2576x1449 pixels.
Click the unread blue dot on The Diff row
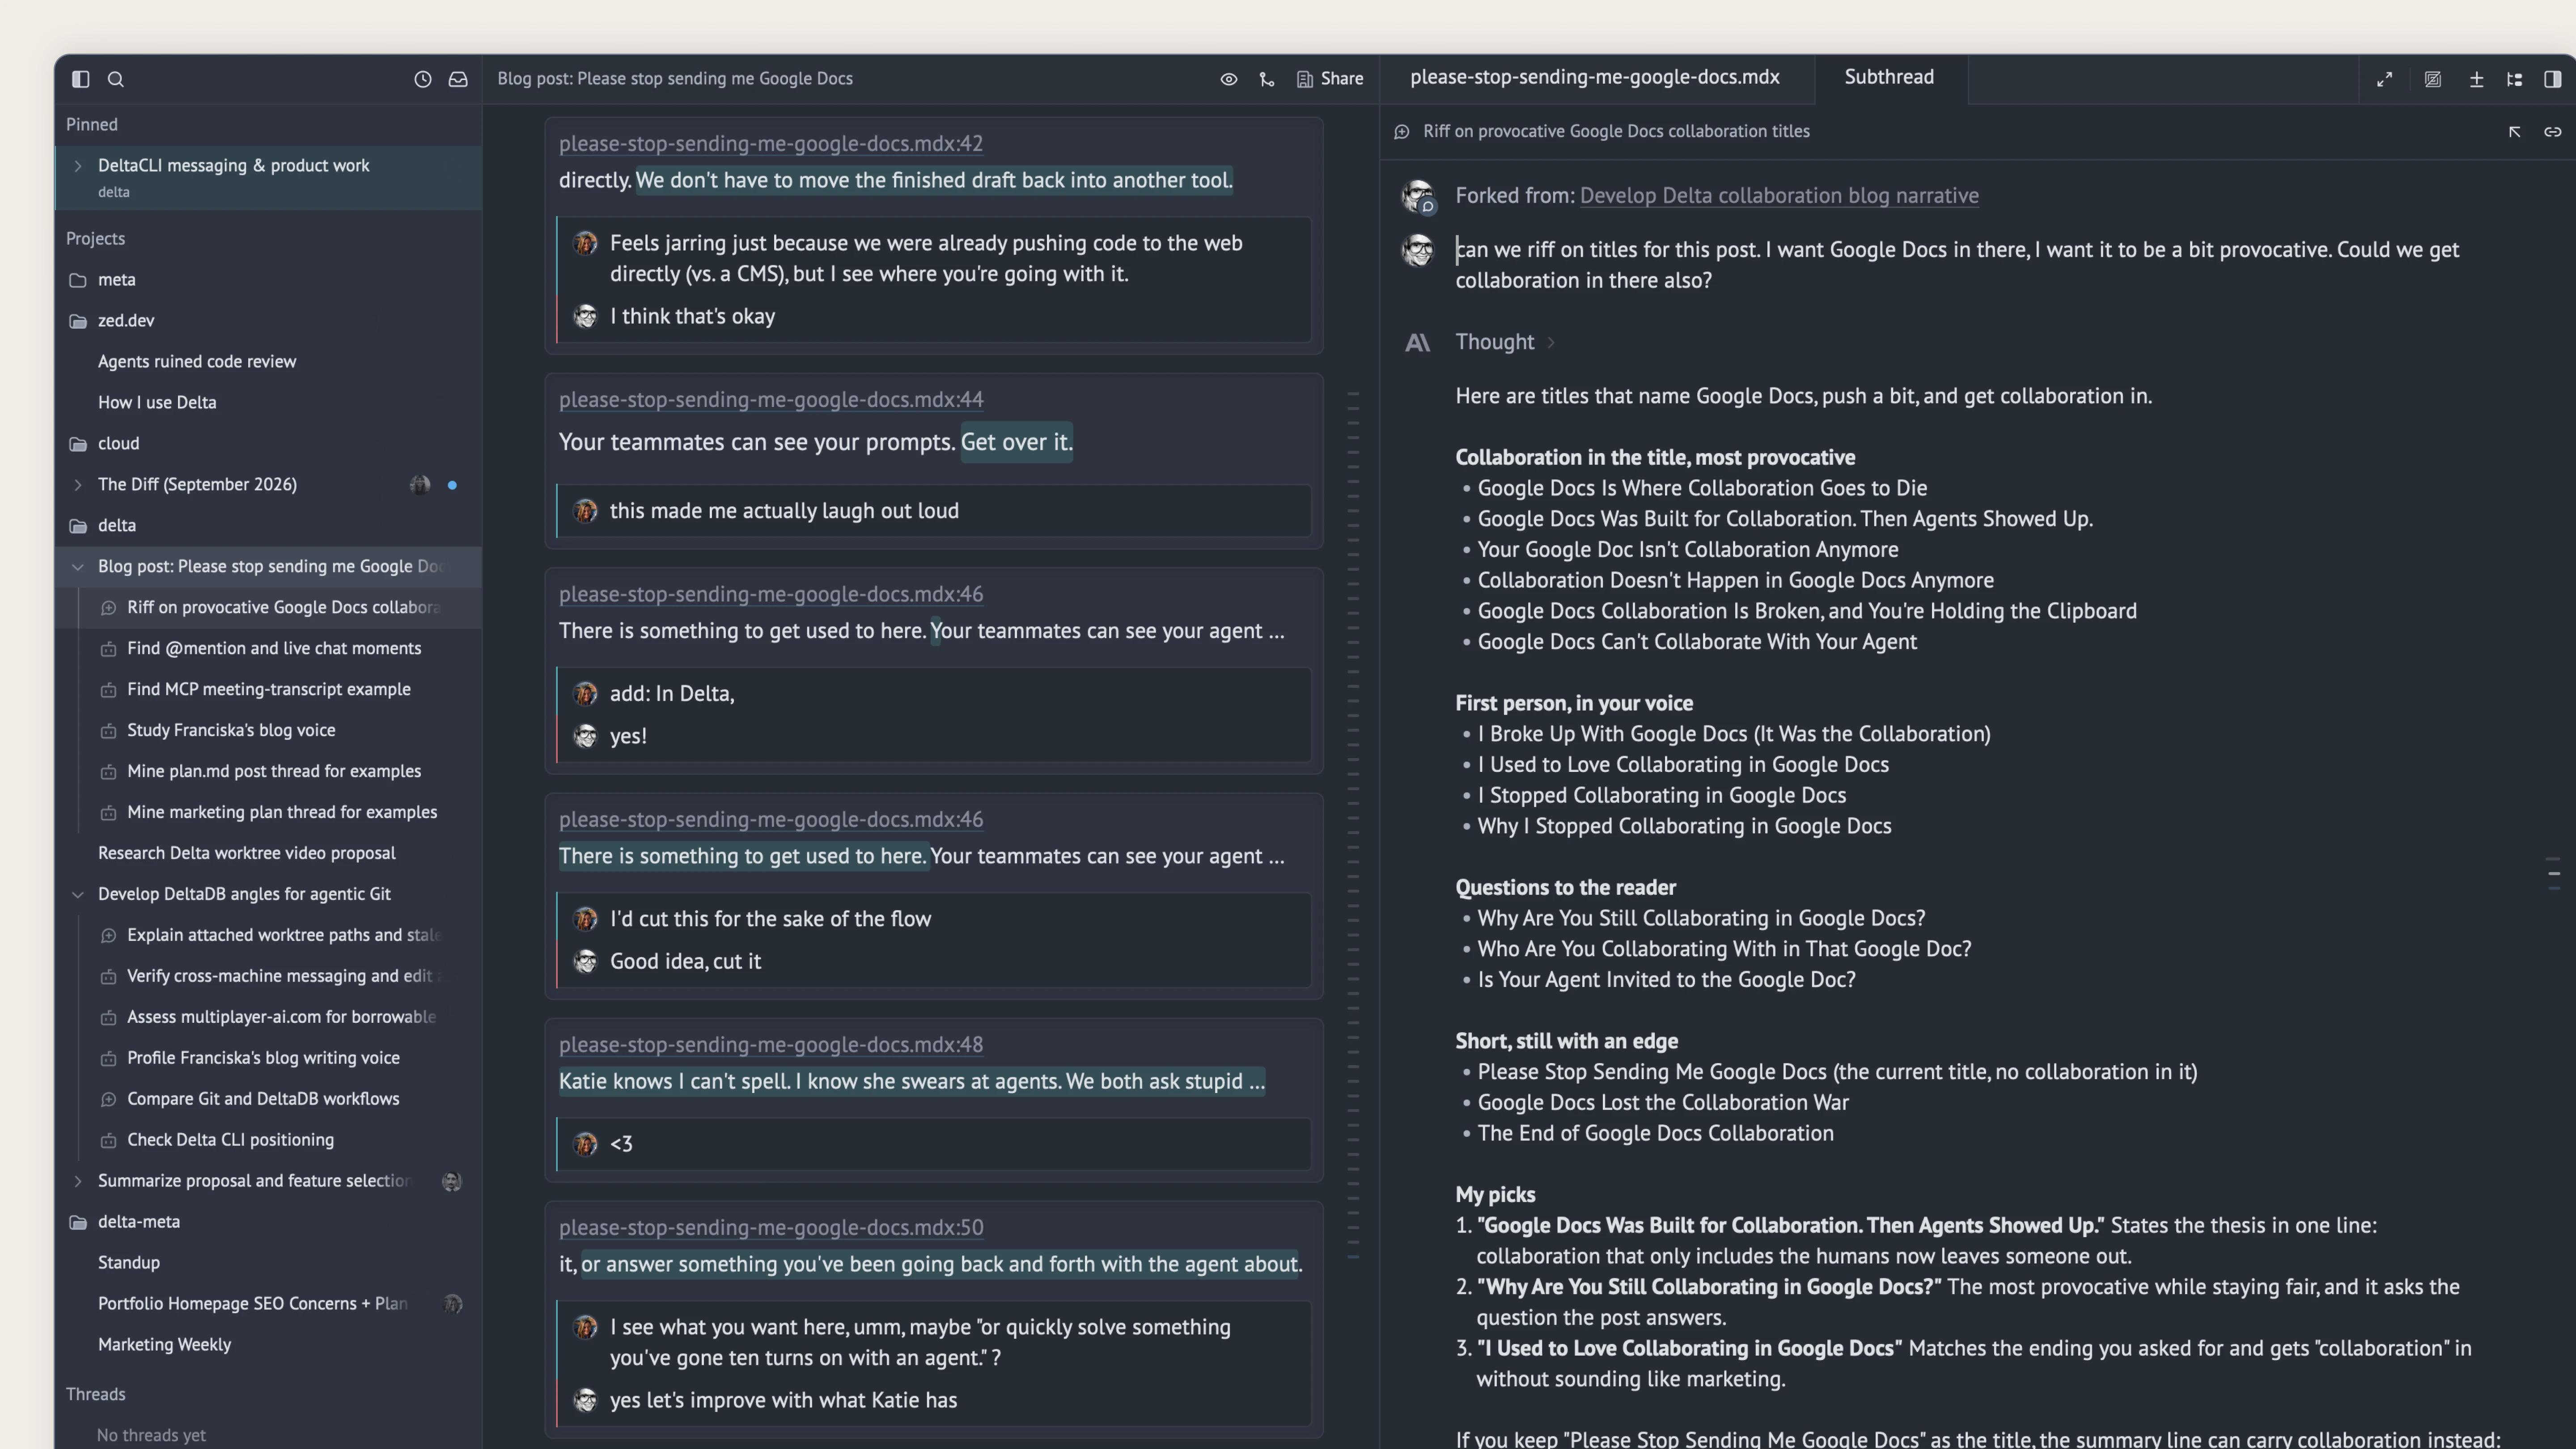point(452,485)
